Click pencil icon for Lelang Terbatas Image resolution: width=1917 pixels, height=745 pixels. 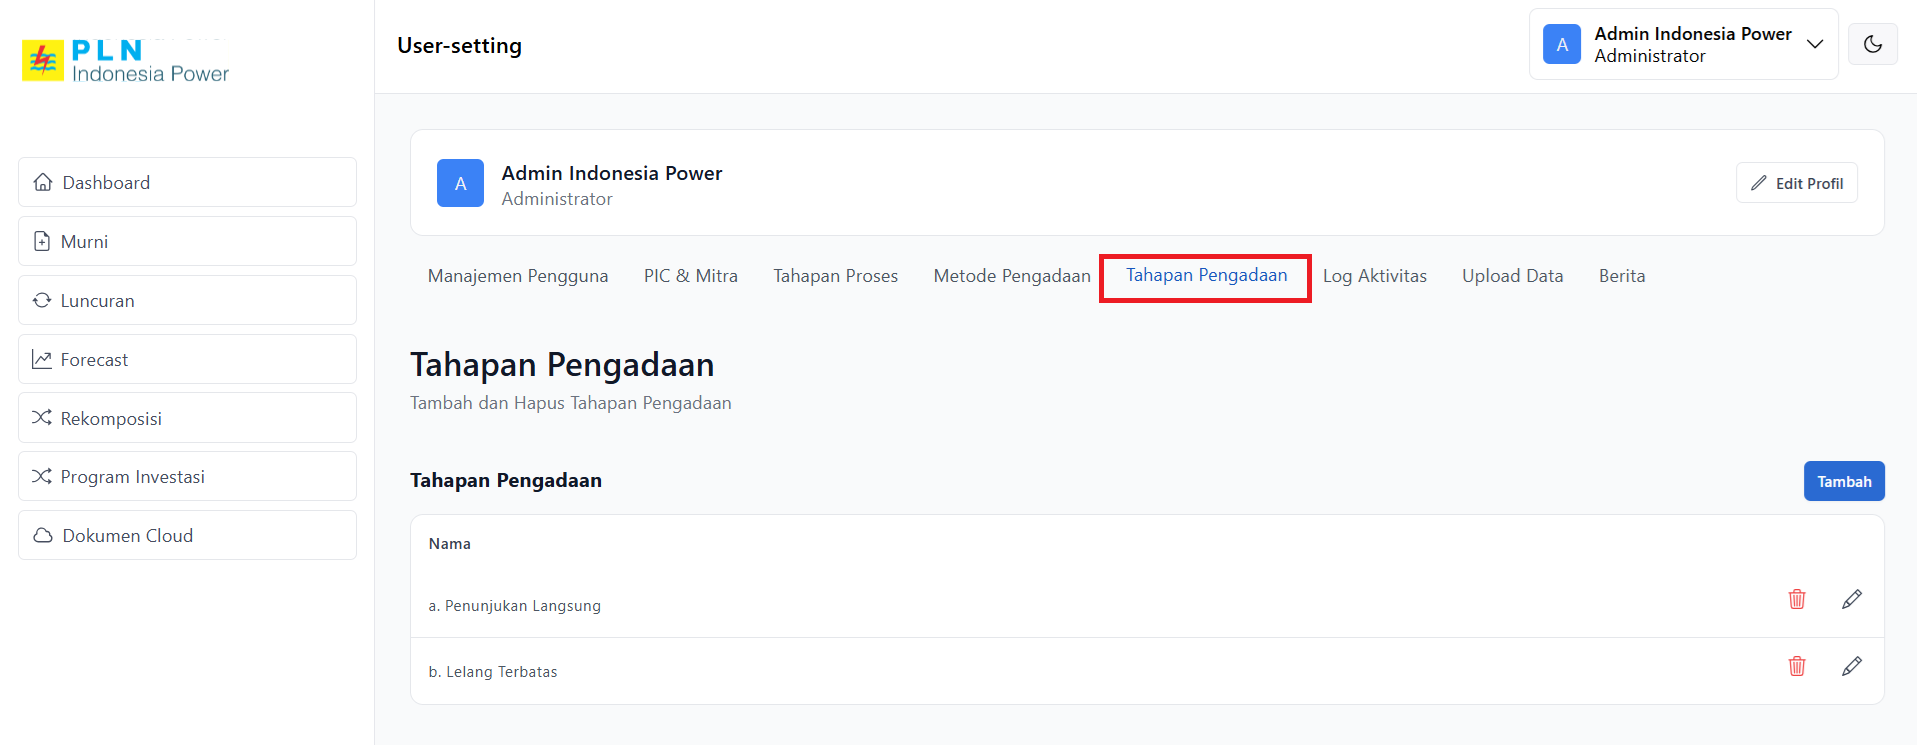[x=1851, y=666]
